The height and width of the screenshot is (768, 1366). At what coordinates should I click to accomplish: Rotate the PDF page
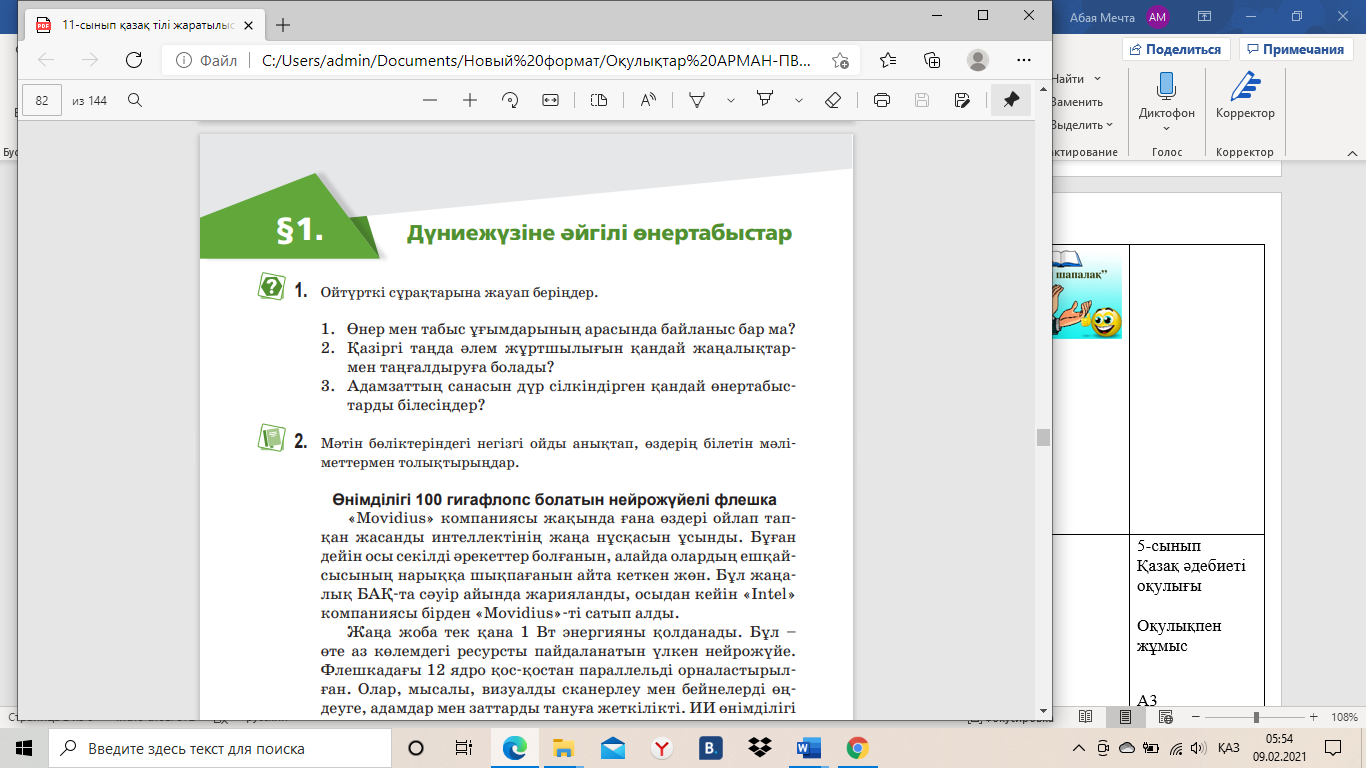click(510, 100)
